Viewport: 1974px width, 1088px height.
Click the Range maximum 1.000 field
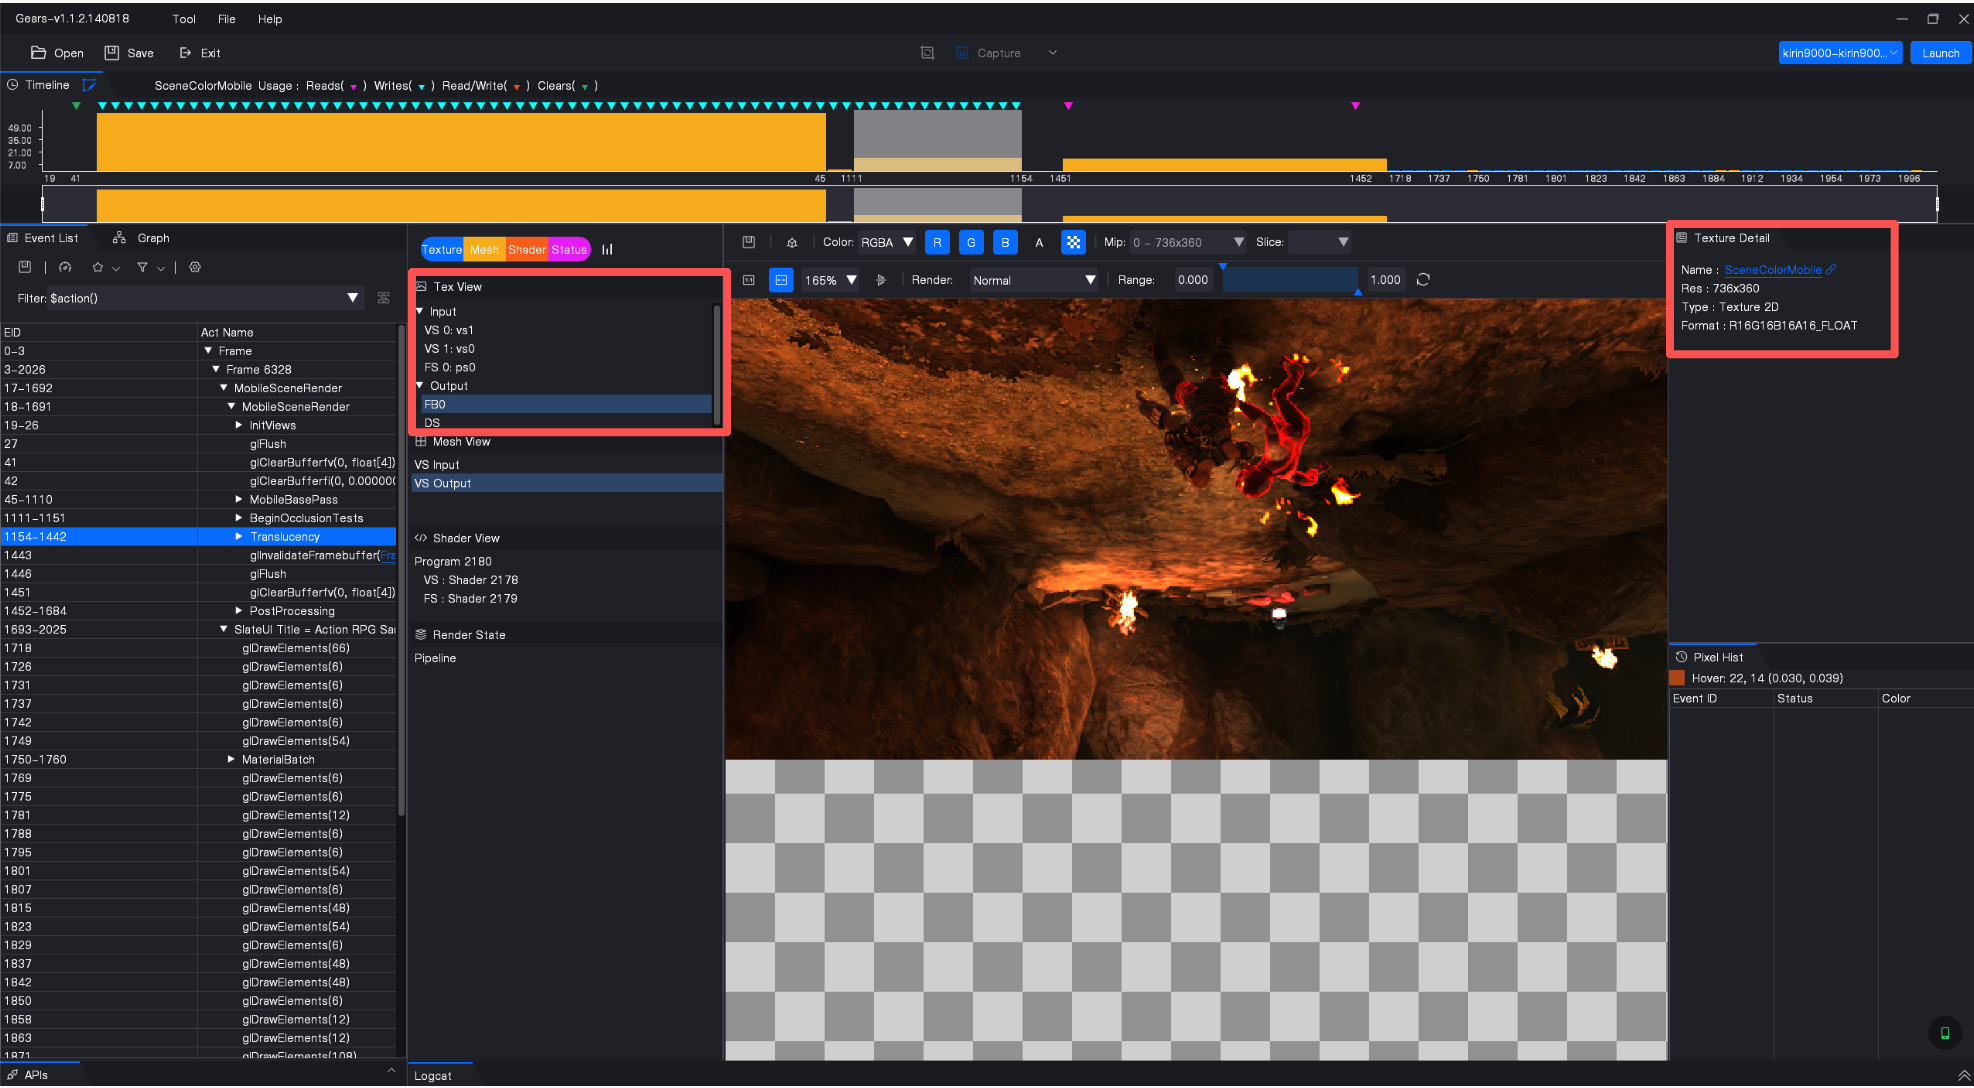click(1385, 280)
